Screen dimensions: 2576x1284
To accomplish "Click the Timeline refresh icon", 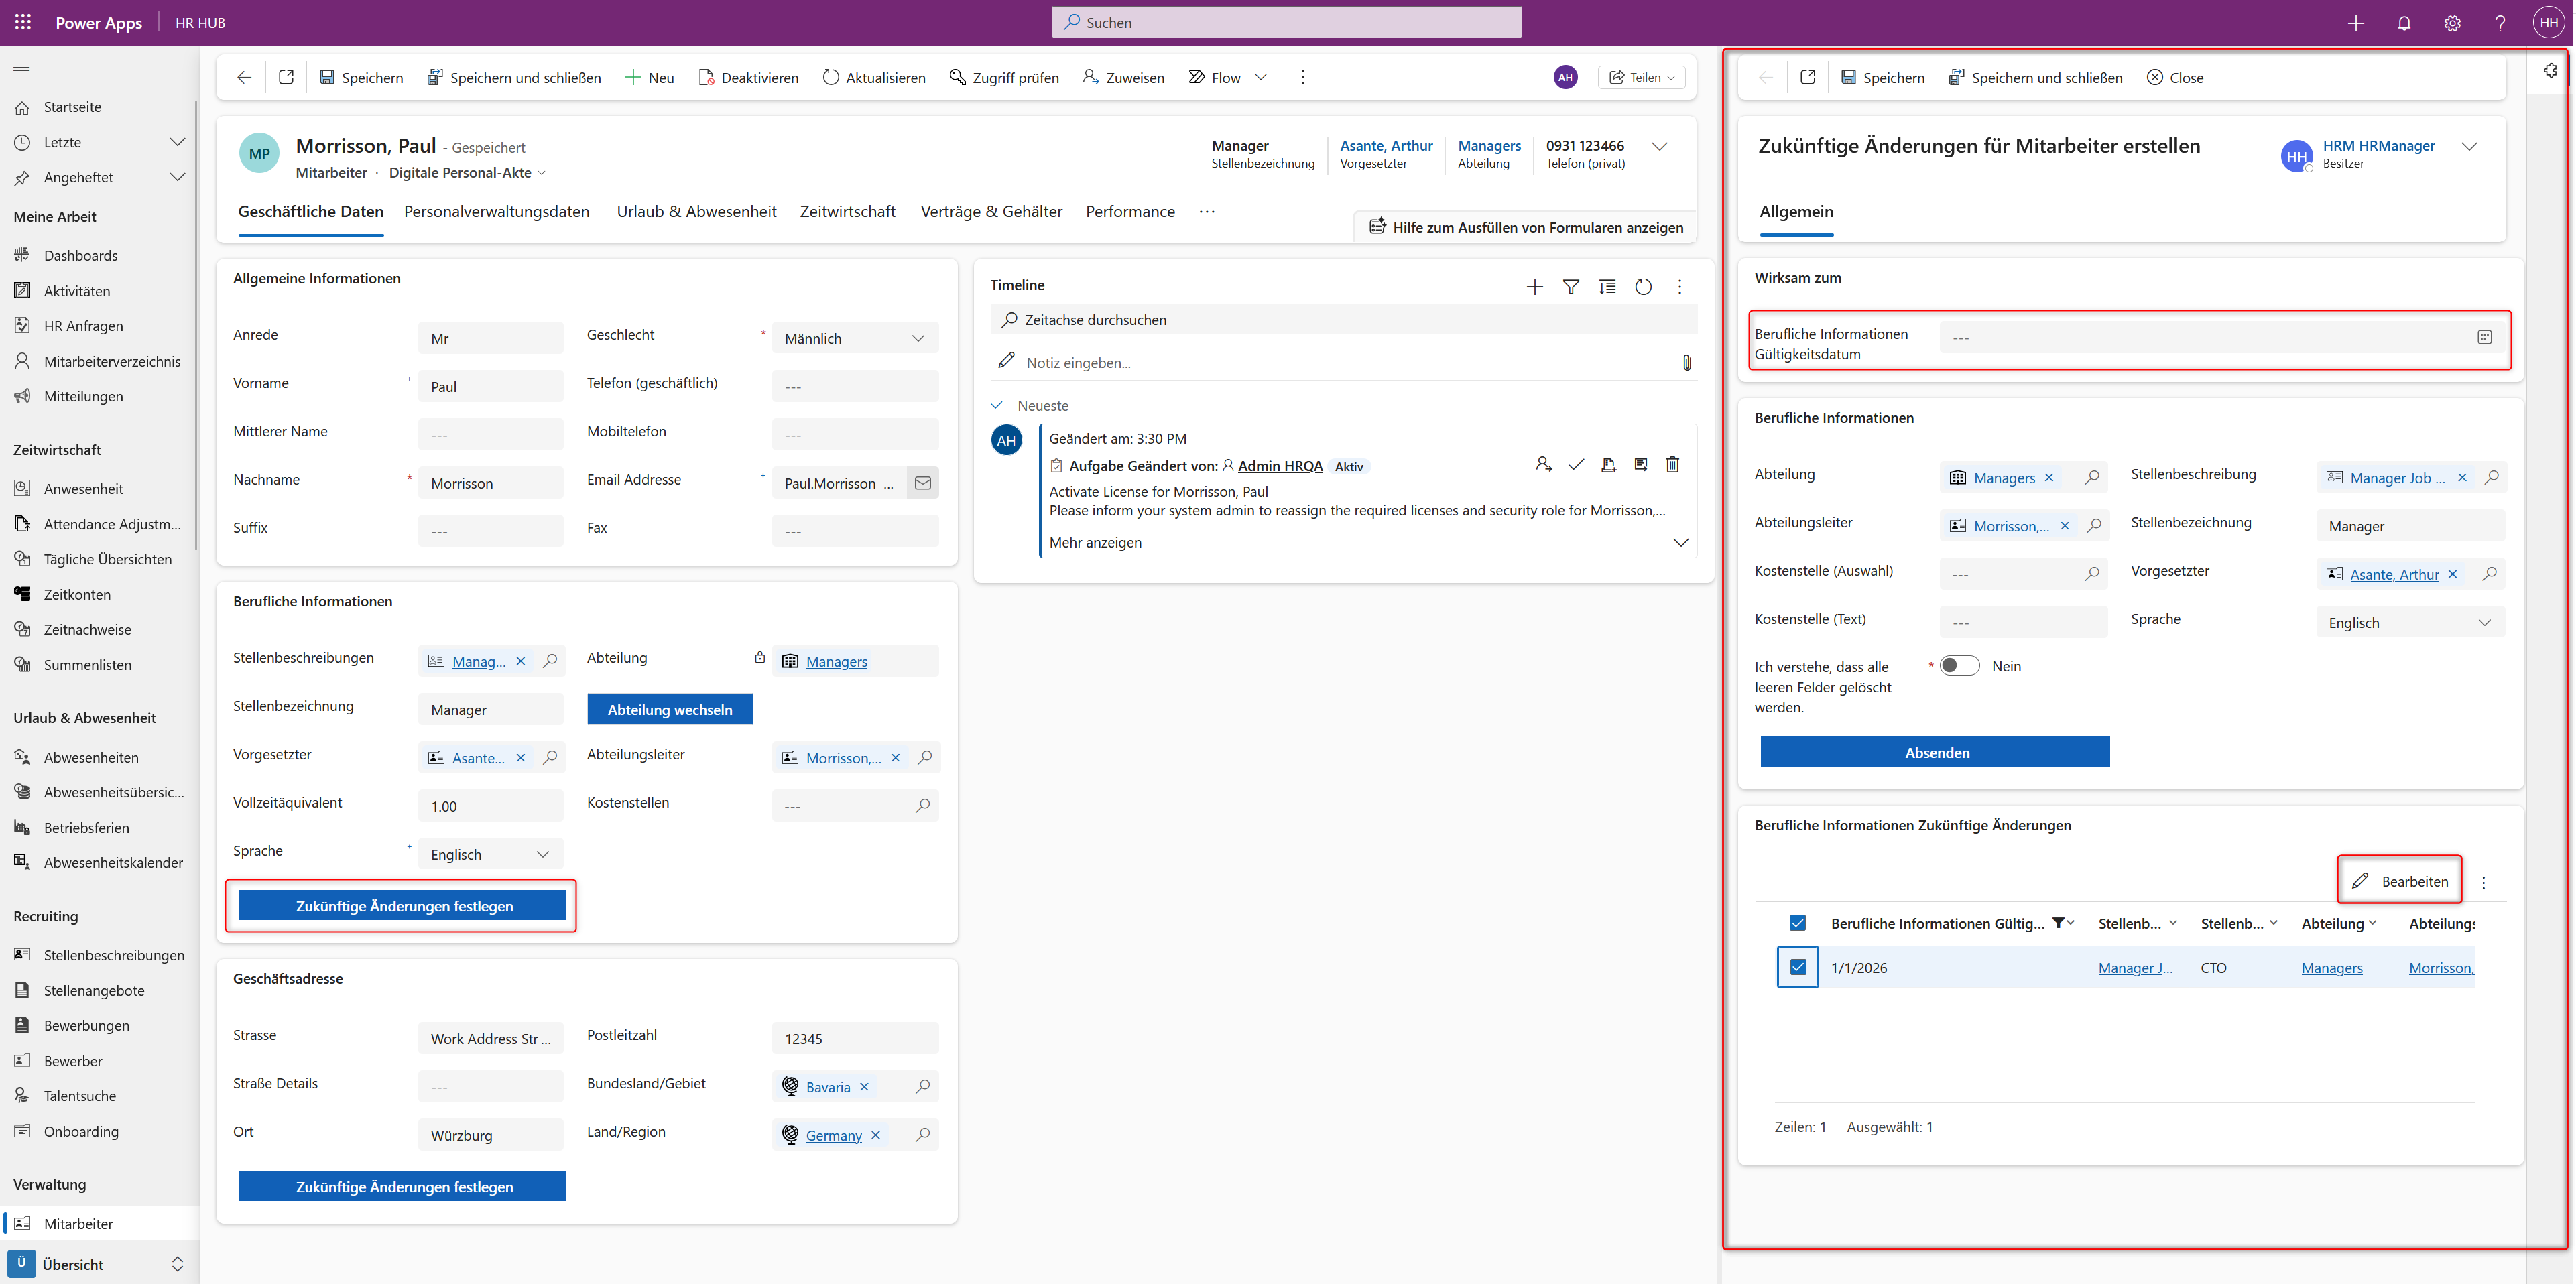I will 1643,287.
